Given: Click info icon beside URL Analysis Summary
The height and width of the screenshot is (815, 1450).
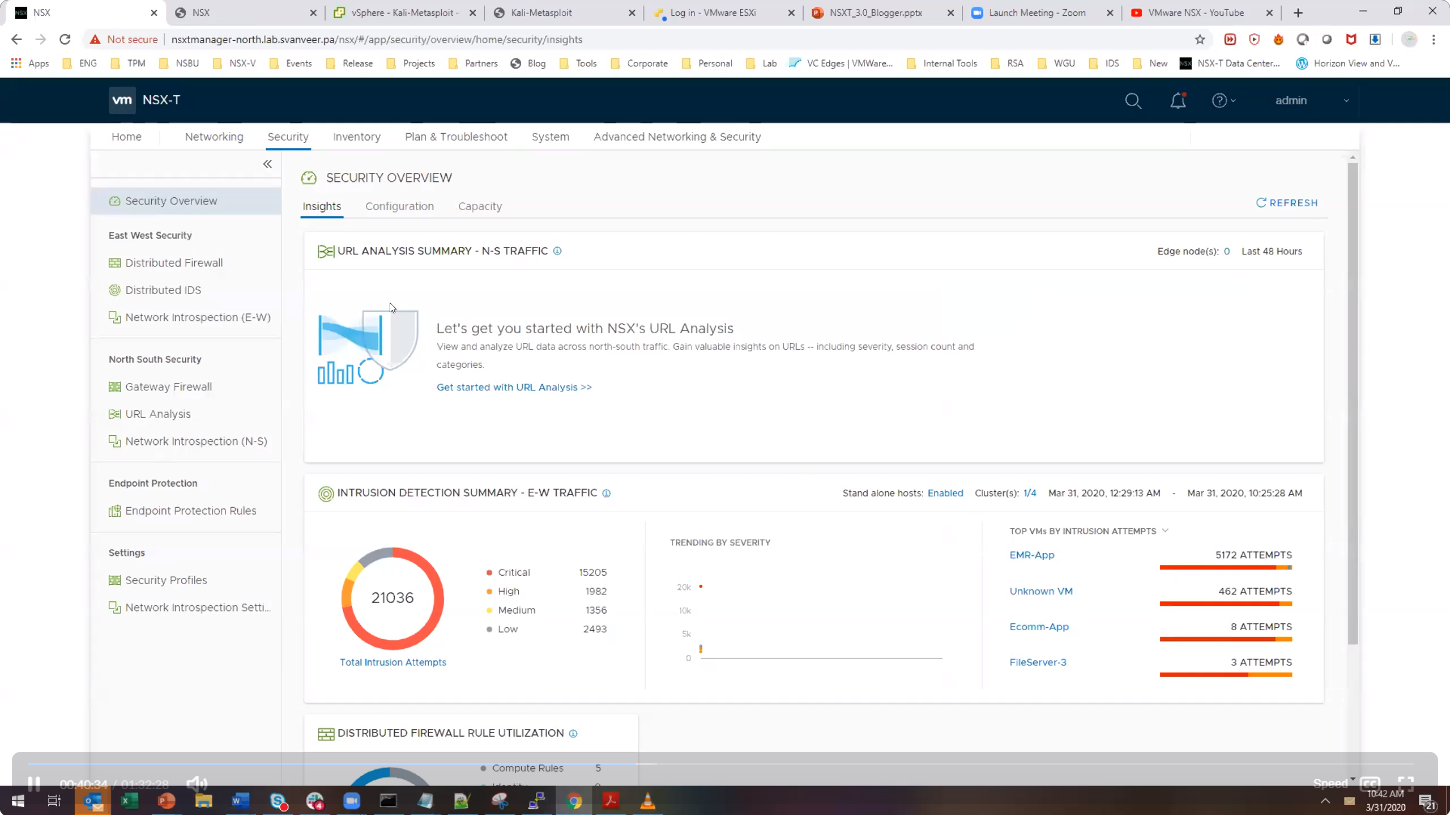Looking at the screenshot, I should click(x=557, y=251).
